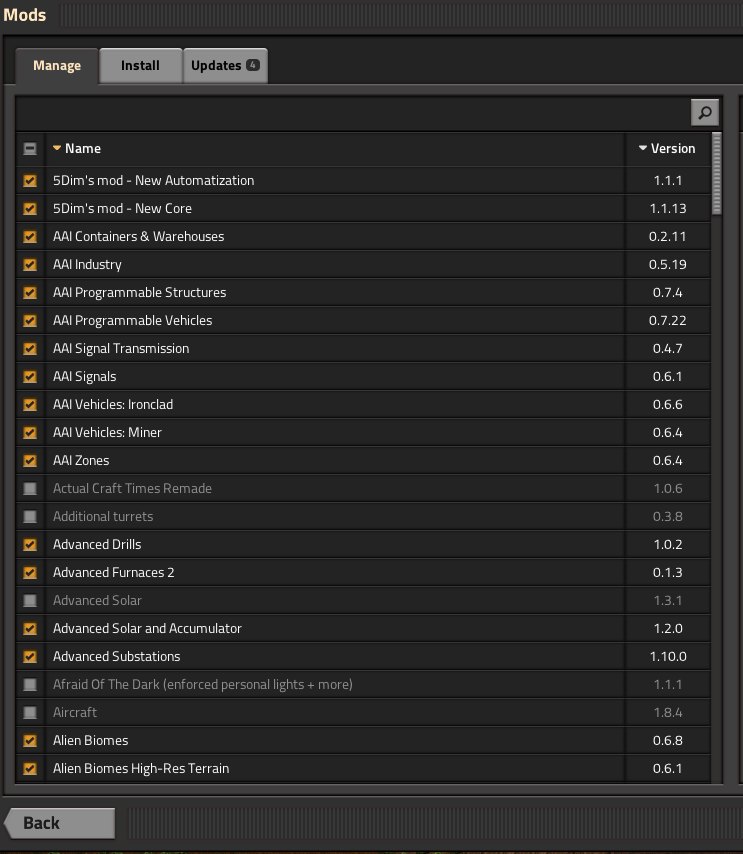The image size is (743, 854).
Task: Select Advanced Drills mod name
Action: point(97,545)
